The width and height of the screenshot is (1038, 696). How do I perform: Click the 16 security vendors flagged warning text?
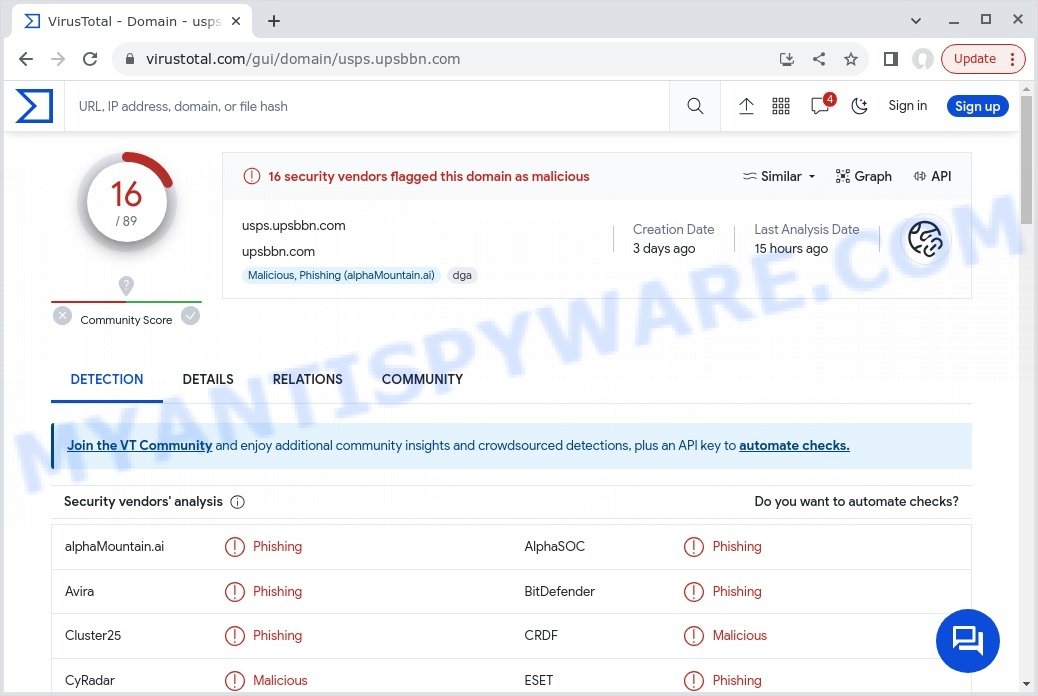point(428,176)
